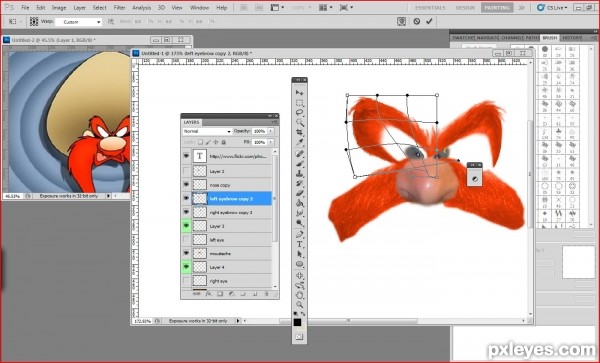Select the Brush tool in the toolbox
This screenshot has width=600, height=363.
coord(299,164)
